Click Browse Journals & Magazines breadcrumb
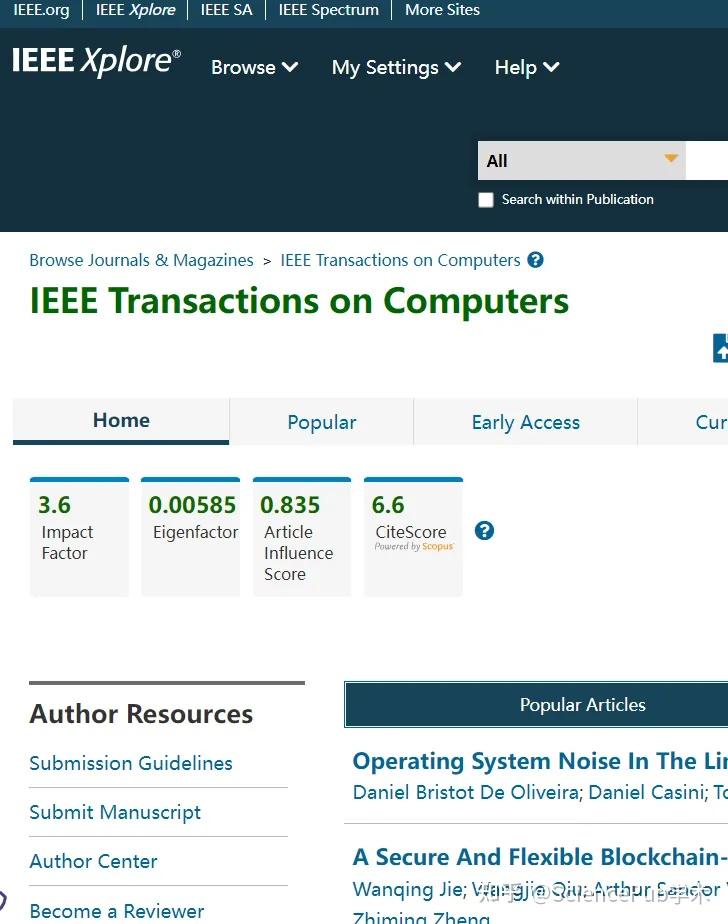Image resolution: width=728 pixels, height=924 pixels. pos(141,260)
